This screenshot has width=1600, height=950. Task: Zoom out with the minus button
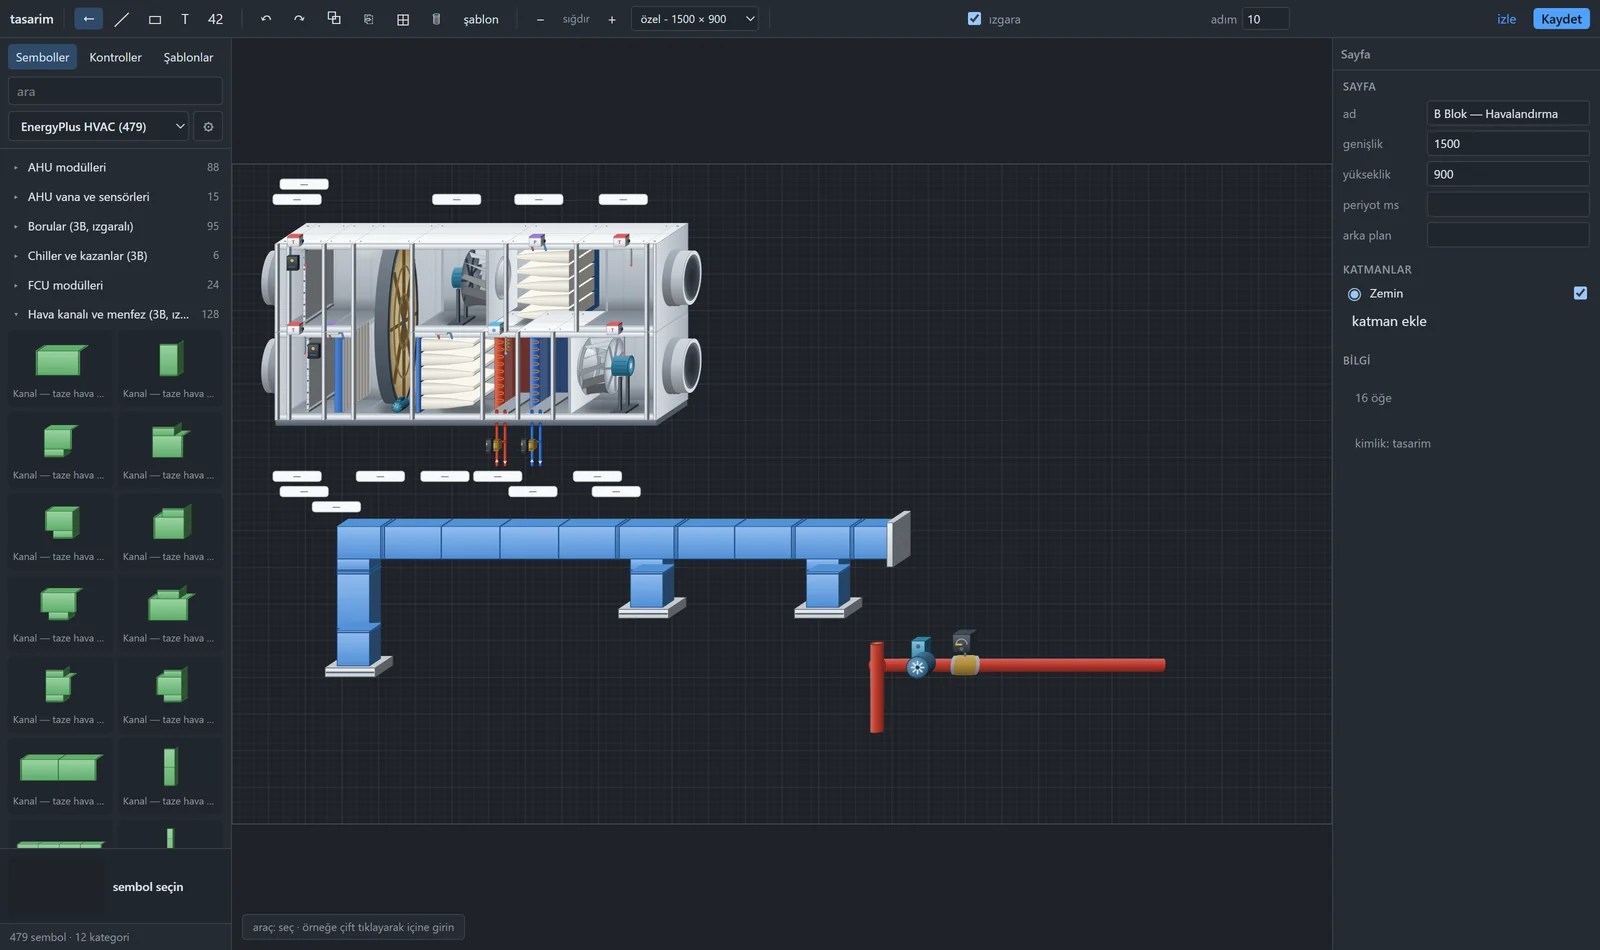click(540, 19)
